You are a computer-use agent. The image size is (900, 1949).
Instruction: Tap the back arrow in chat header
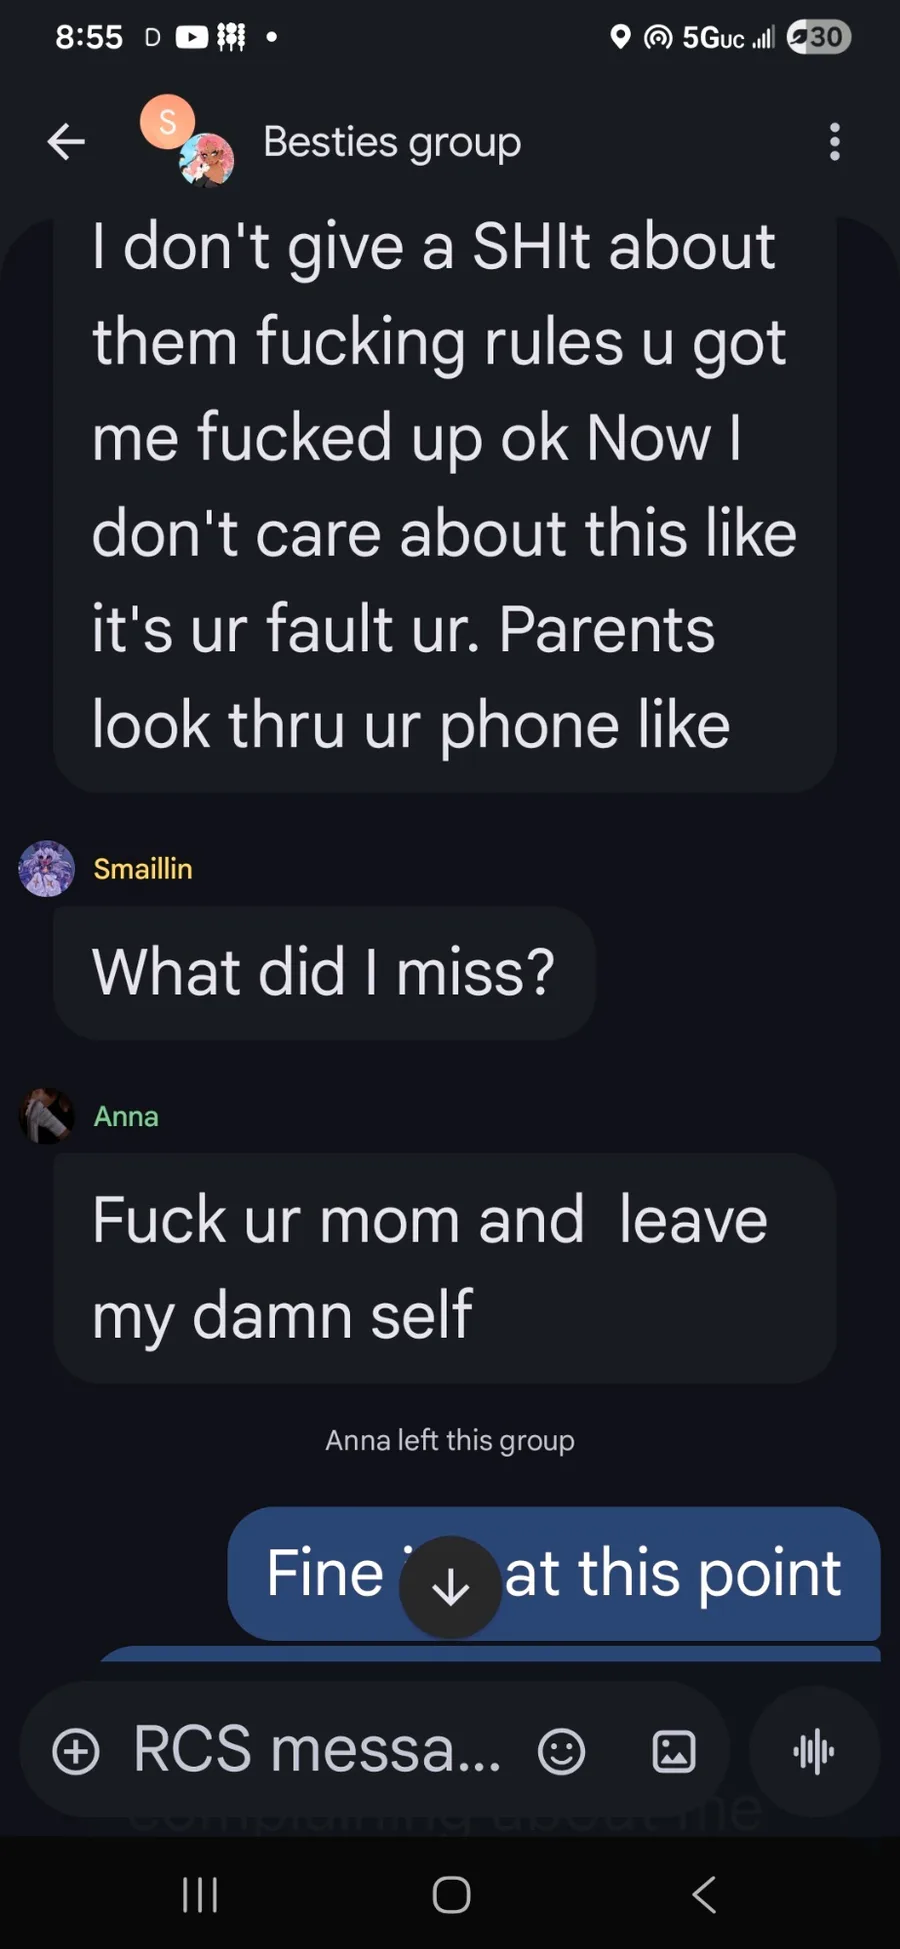66,142
